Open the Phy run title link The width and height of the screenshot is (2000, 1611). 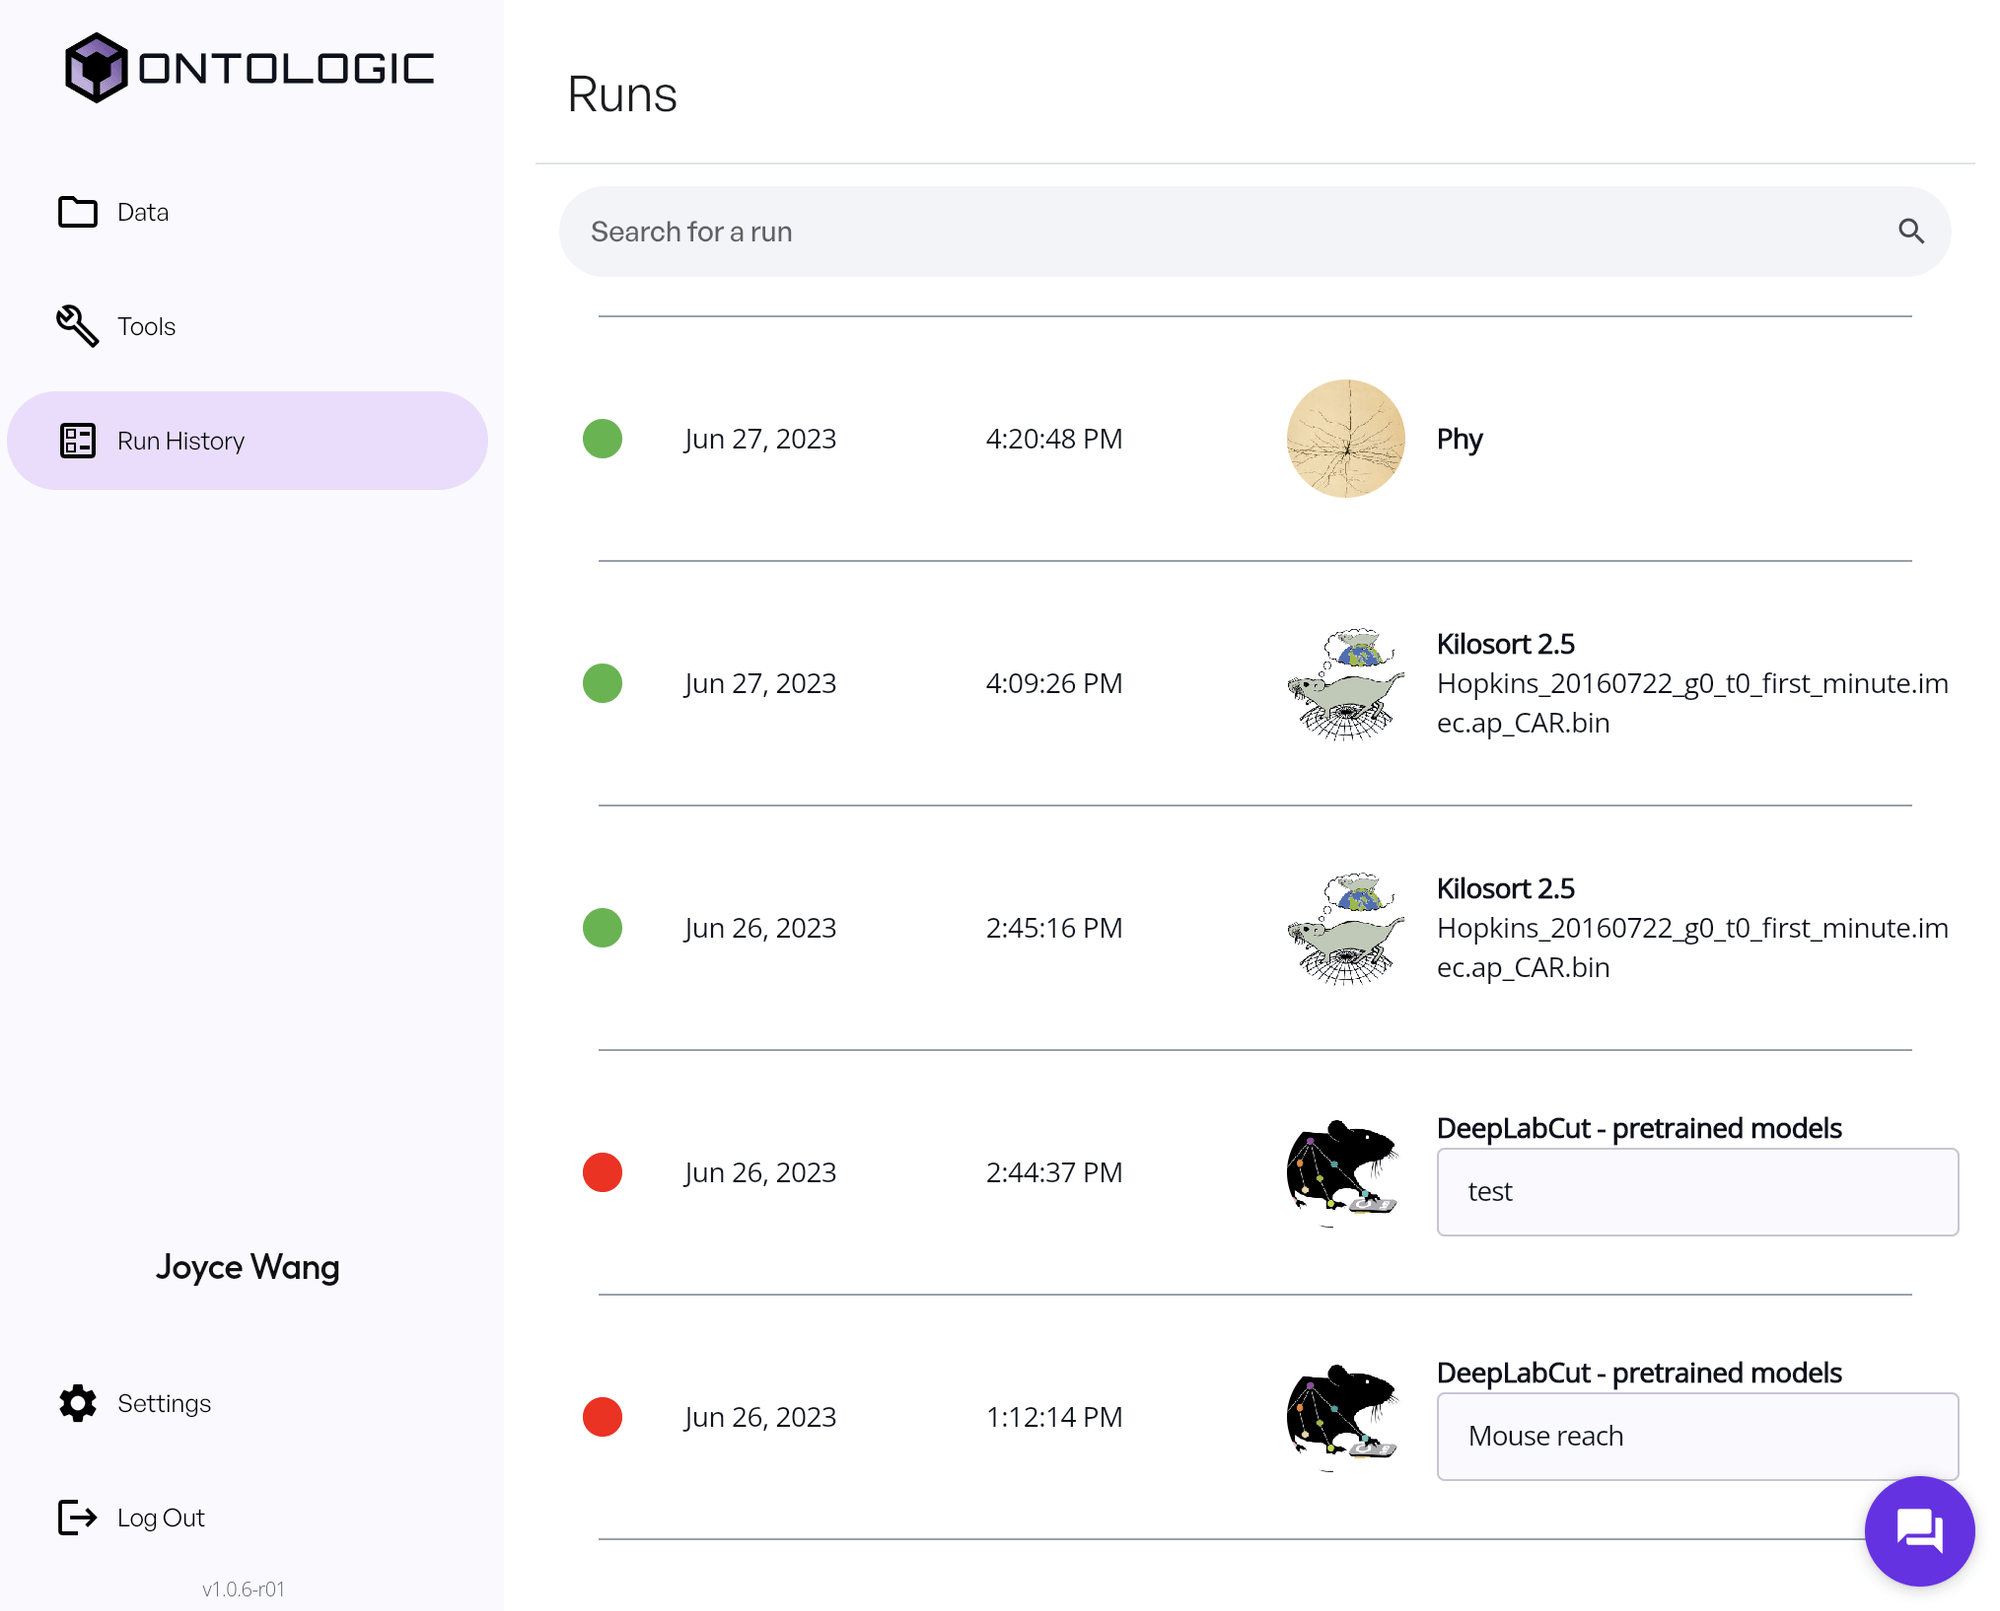(1459, 439)
